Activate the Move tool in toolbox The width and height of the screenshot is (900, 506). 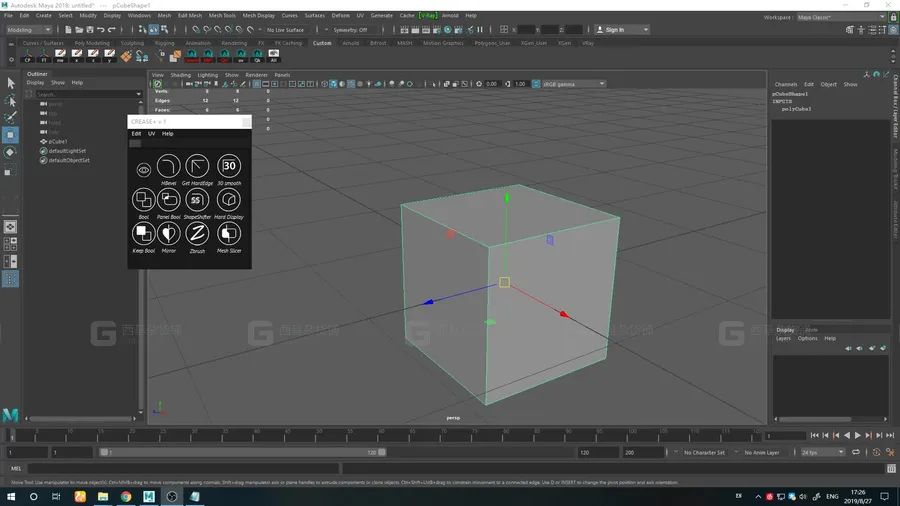[10, 135]
